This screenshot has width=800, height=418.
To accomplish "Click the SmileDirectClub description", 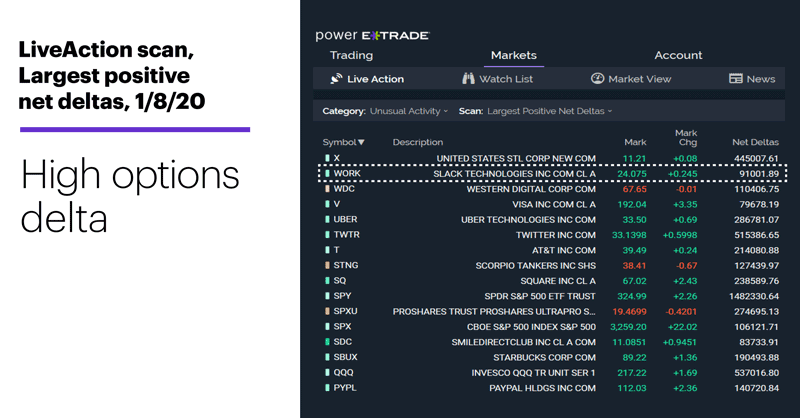I will point(523,342).
